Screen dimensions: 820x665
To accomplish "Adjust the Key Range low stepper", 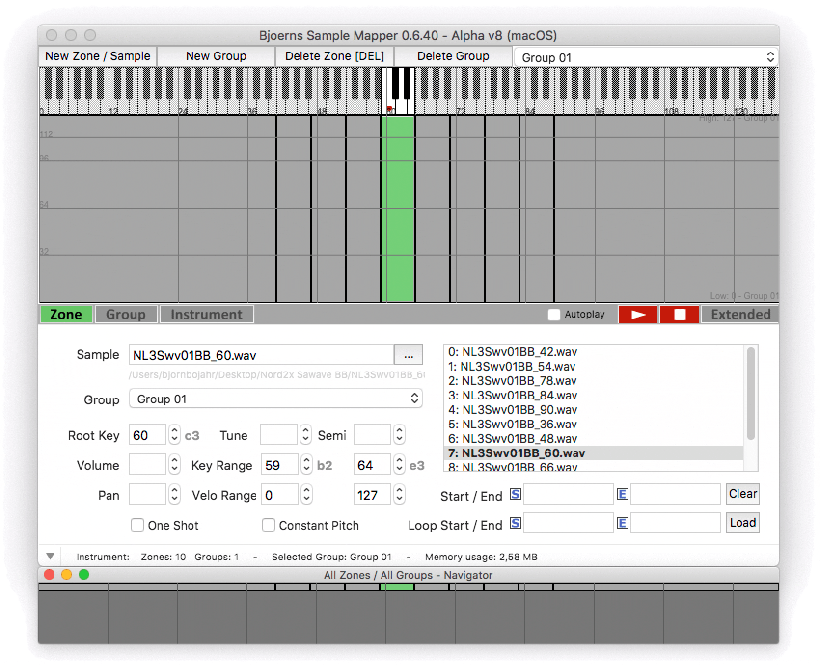I will pos(306,464).
